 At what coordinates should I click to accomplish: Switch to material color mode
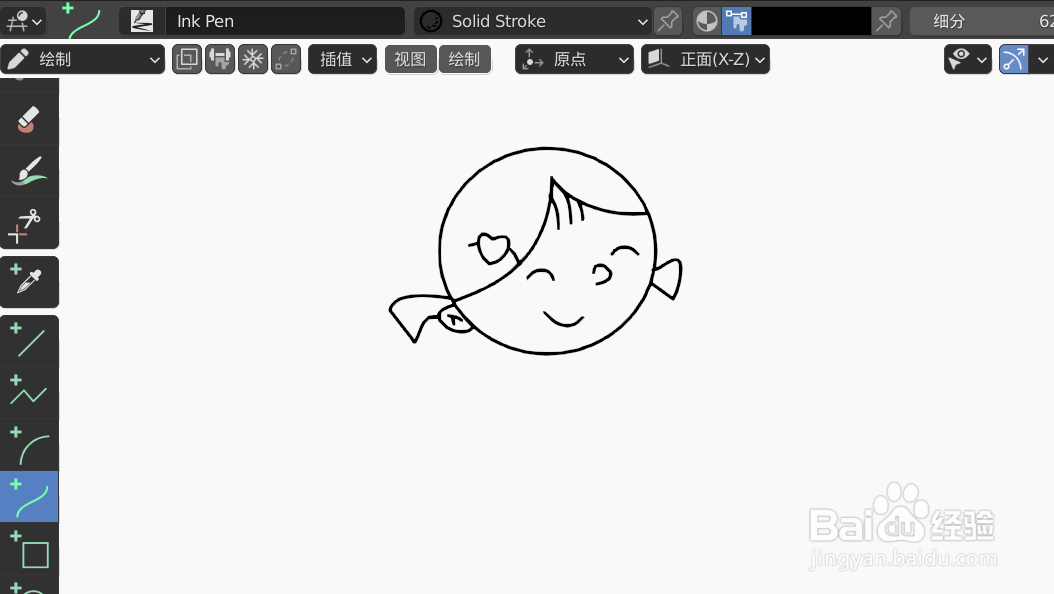point(707,21)
